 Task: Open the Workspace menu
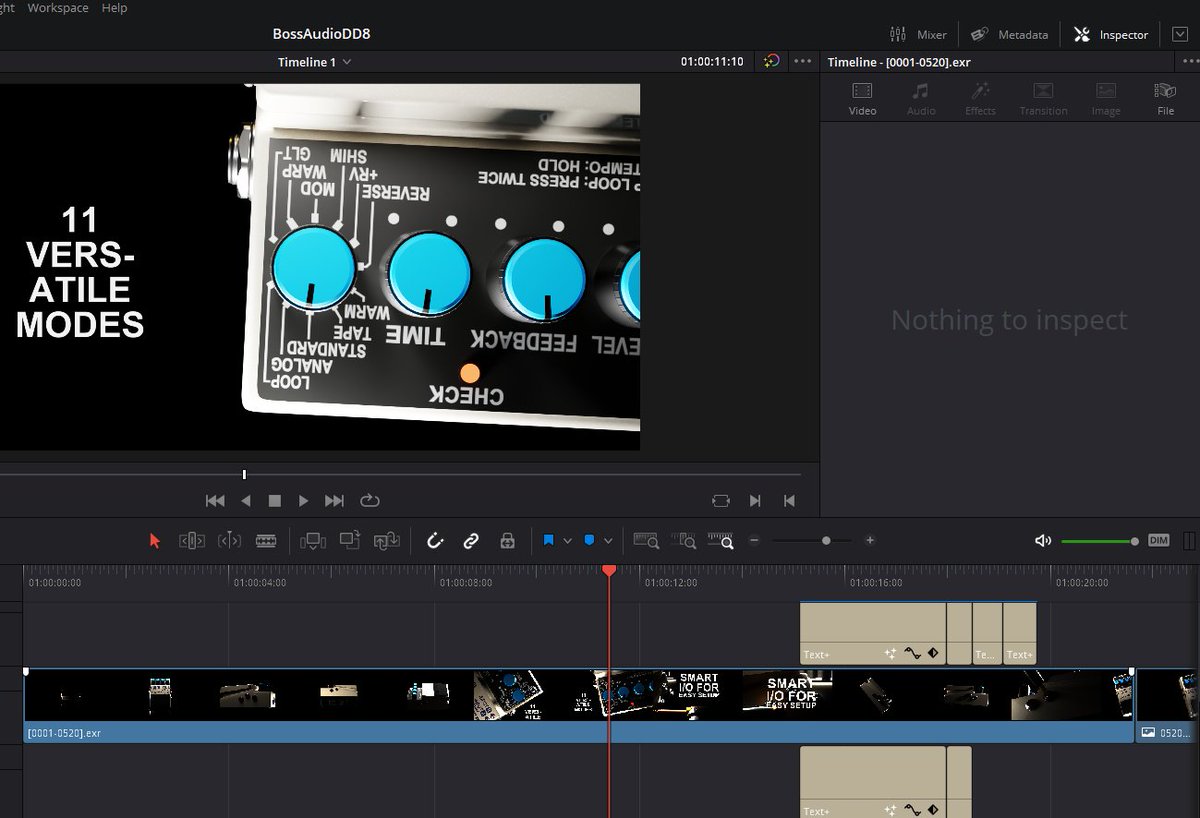click(58, 8)
